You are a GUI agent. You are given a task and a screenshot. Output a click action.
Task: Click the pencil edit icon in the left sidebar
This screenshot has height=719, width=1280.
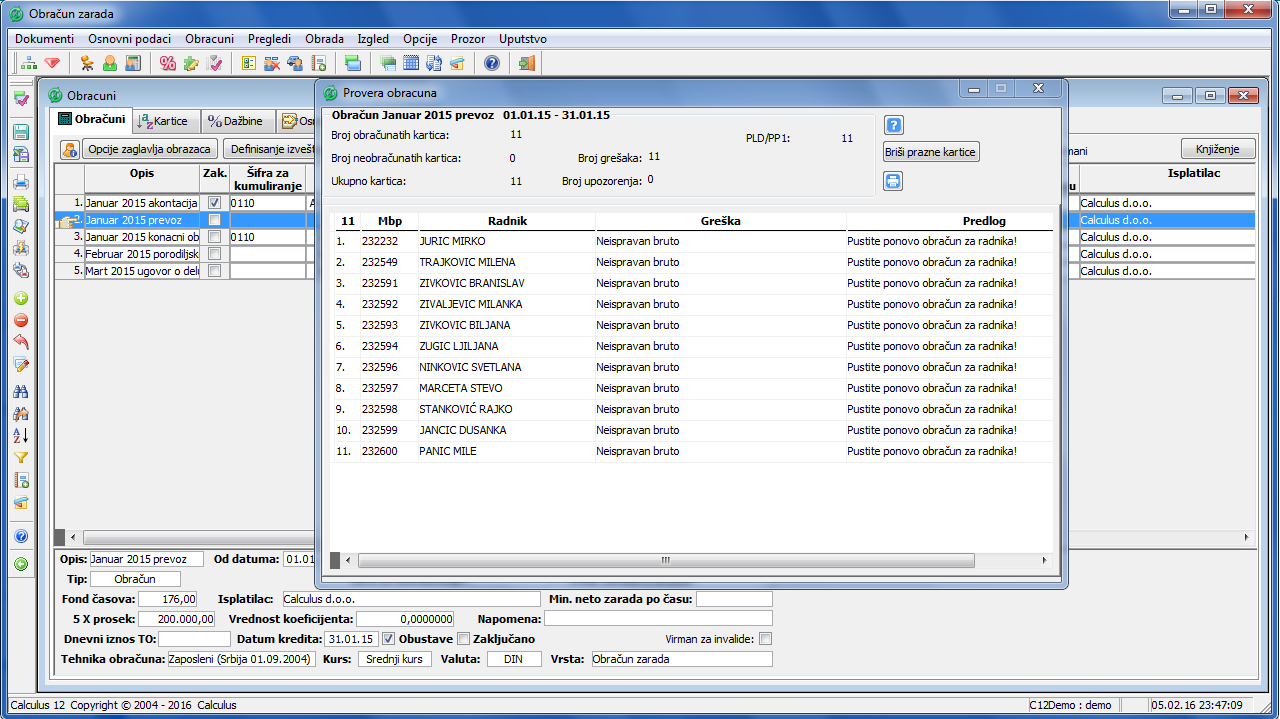coord(21,365)
